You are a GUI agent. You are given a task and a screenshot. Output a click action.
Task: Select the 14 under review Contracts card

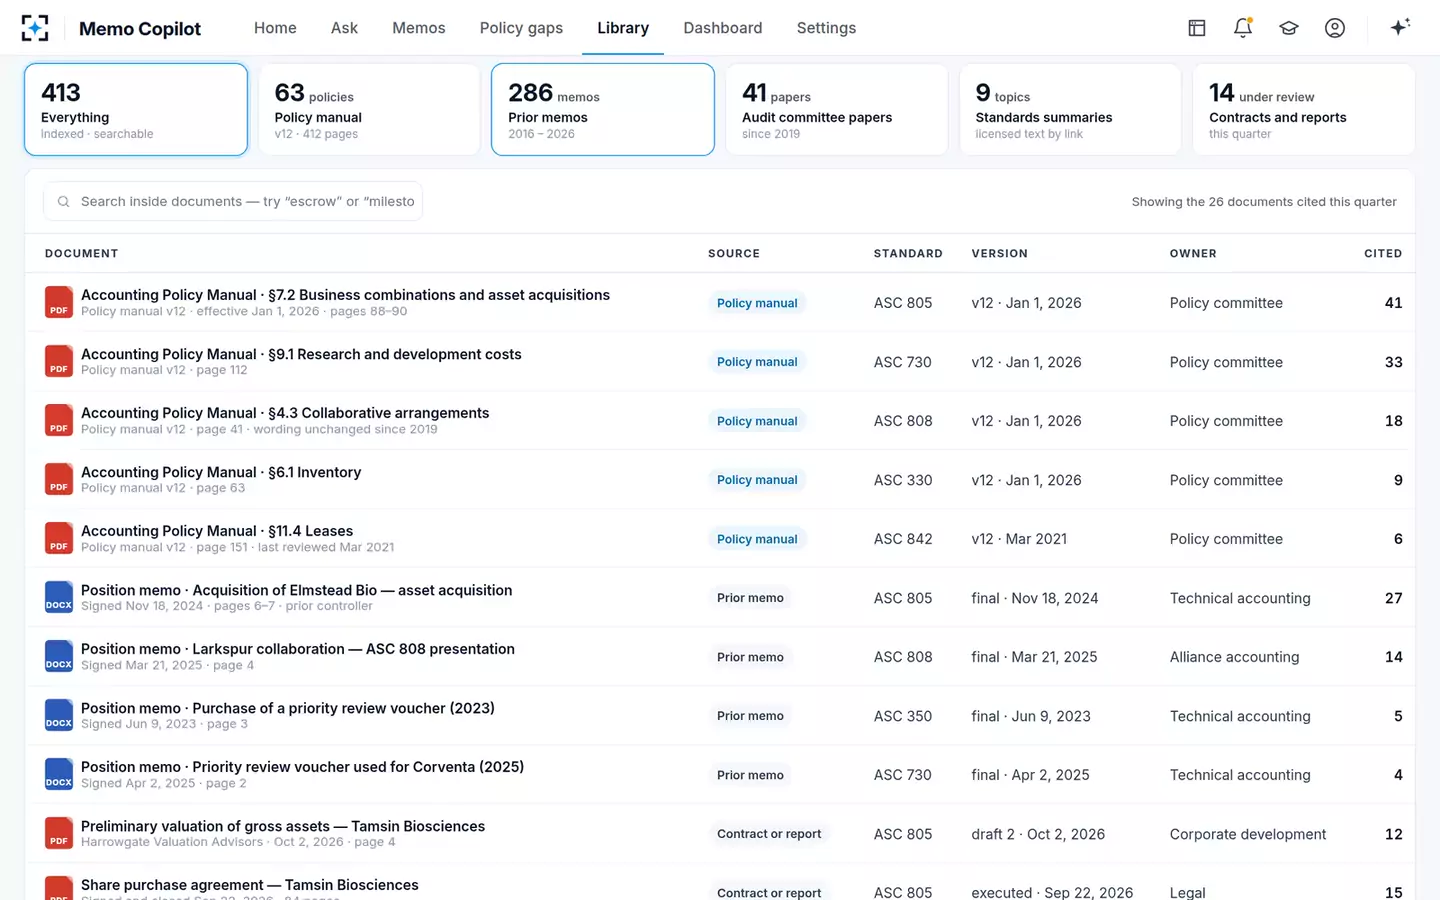[x=1304, y=110]
